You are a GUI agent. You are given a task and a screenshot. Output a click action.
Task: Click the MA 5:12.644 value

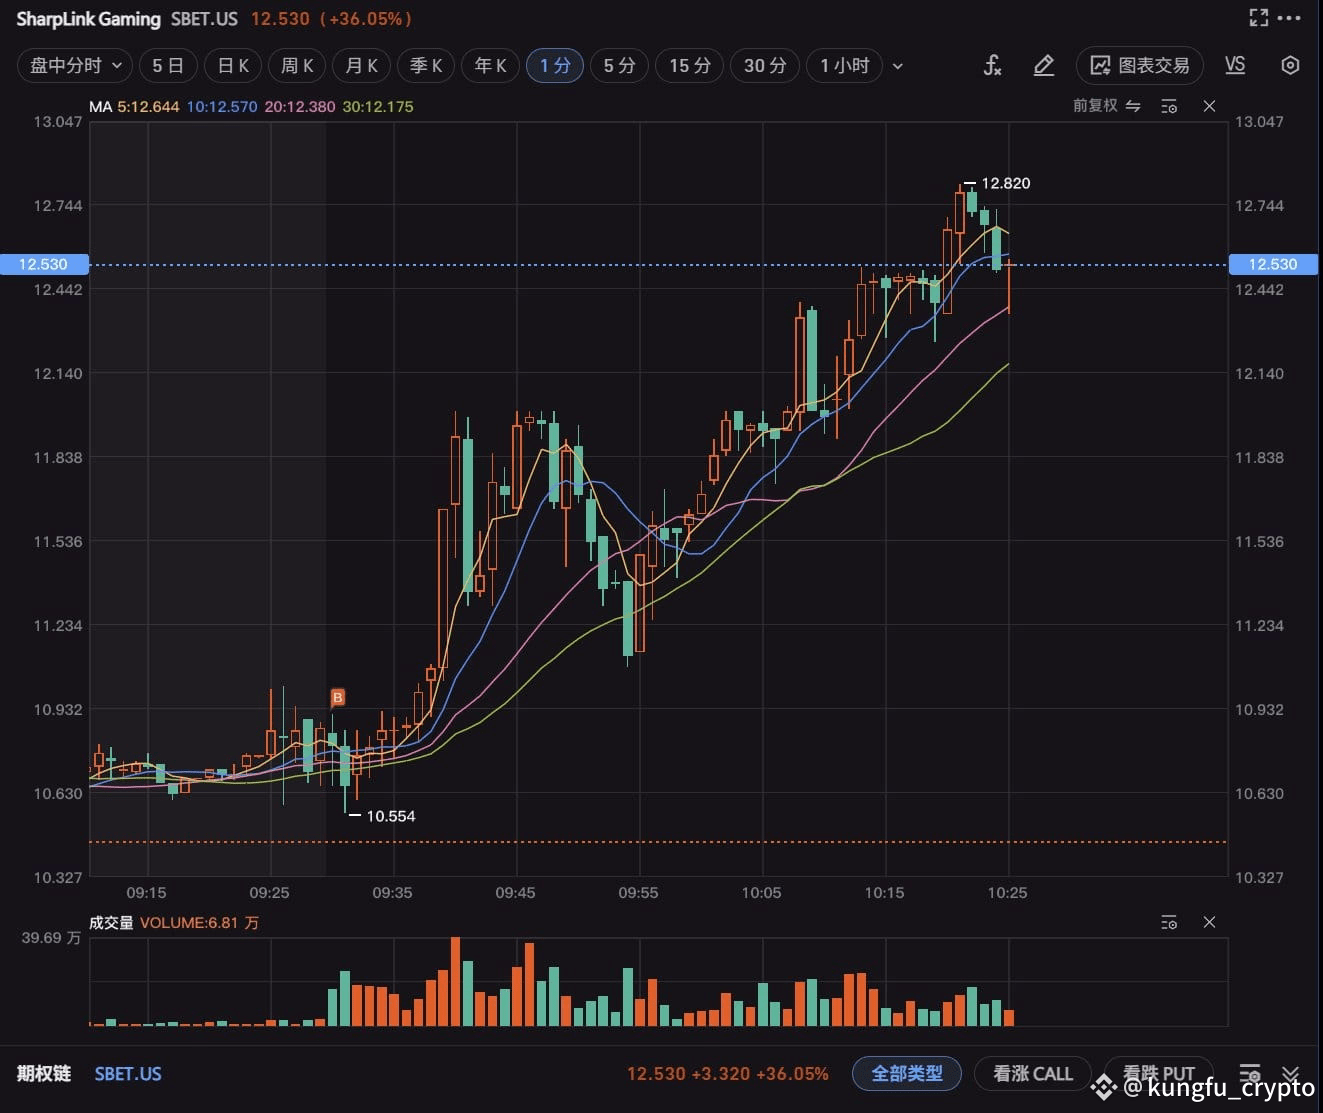pyautogui.click(x=149, y=106)
